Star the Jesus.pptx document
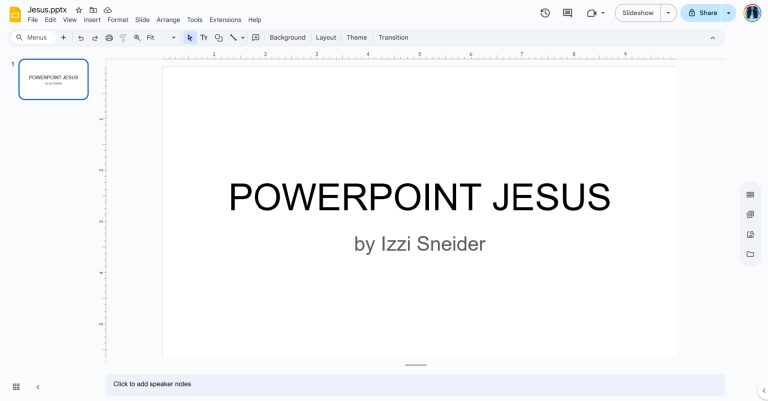The width and height of the screenshot is (768, 401). (x=79, y=10)
